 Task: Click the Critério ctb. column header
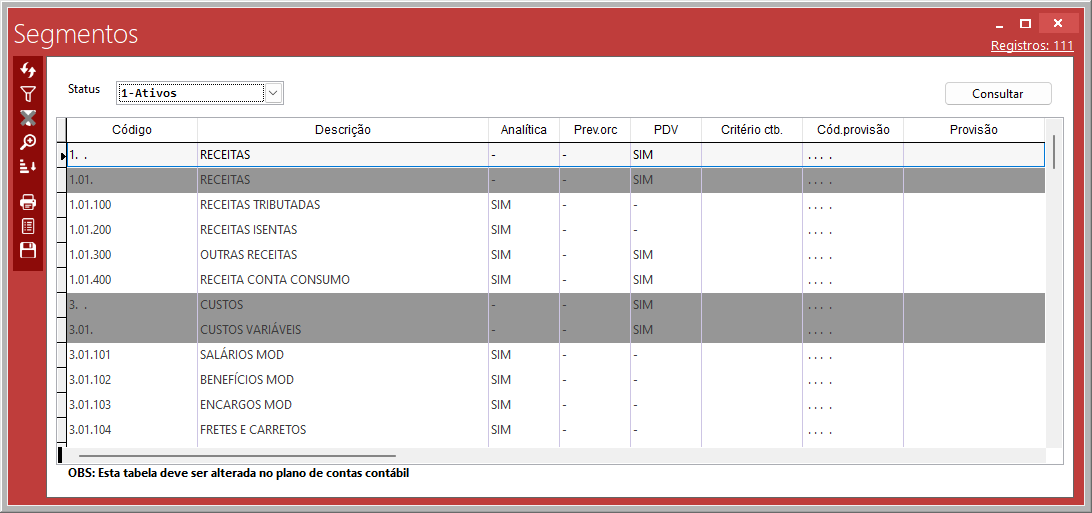pyautogui.click(x=751, y=129)
